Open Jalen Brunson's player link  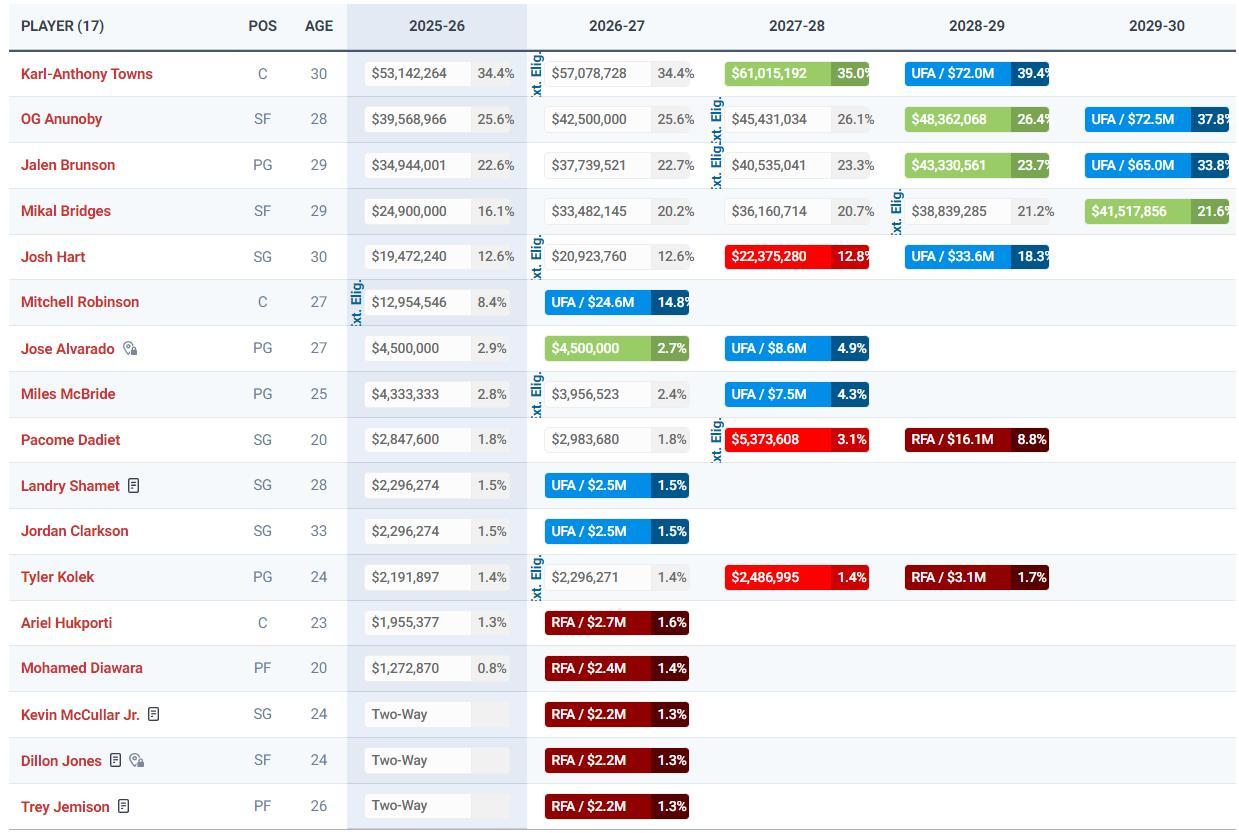point(68,165)
